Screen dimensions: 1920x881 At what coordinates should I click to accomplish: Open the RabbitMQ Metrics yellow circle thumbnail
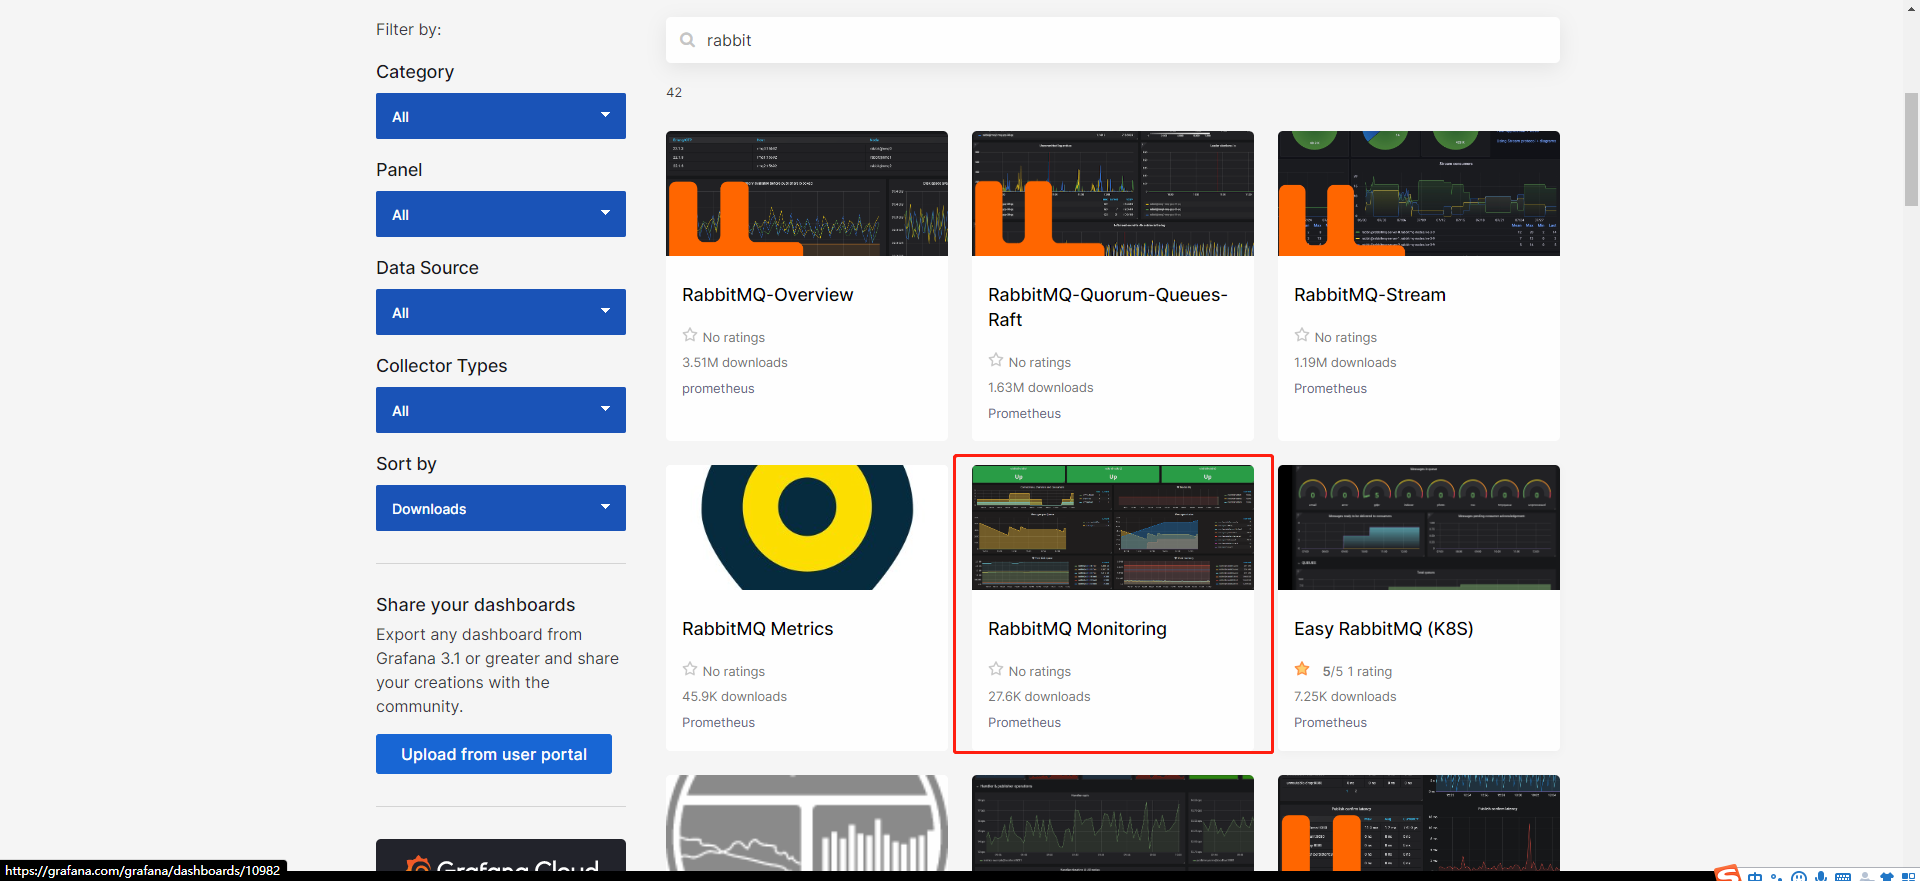tap(807, 527)
